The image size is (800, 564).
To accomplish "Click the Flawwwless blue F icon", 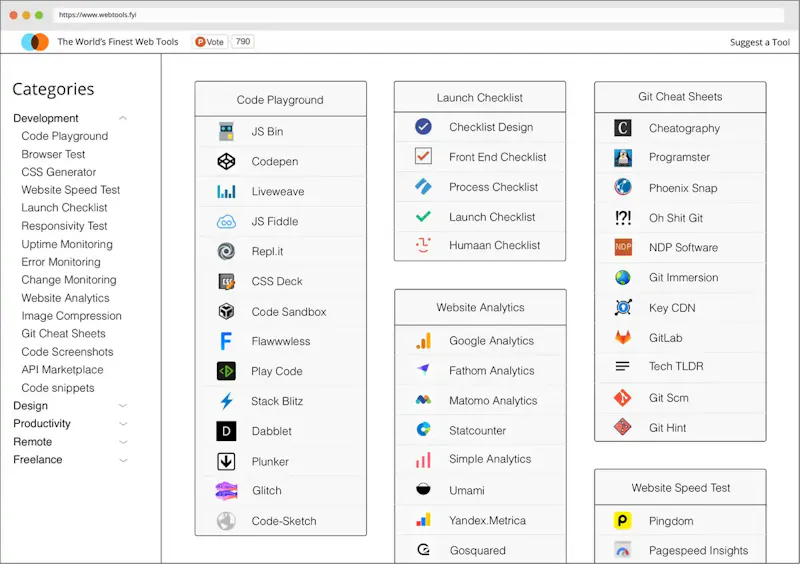I will point(226,341).
